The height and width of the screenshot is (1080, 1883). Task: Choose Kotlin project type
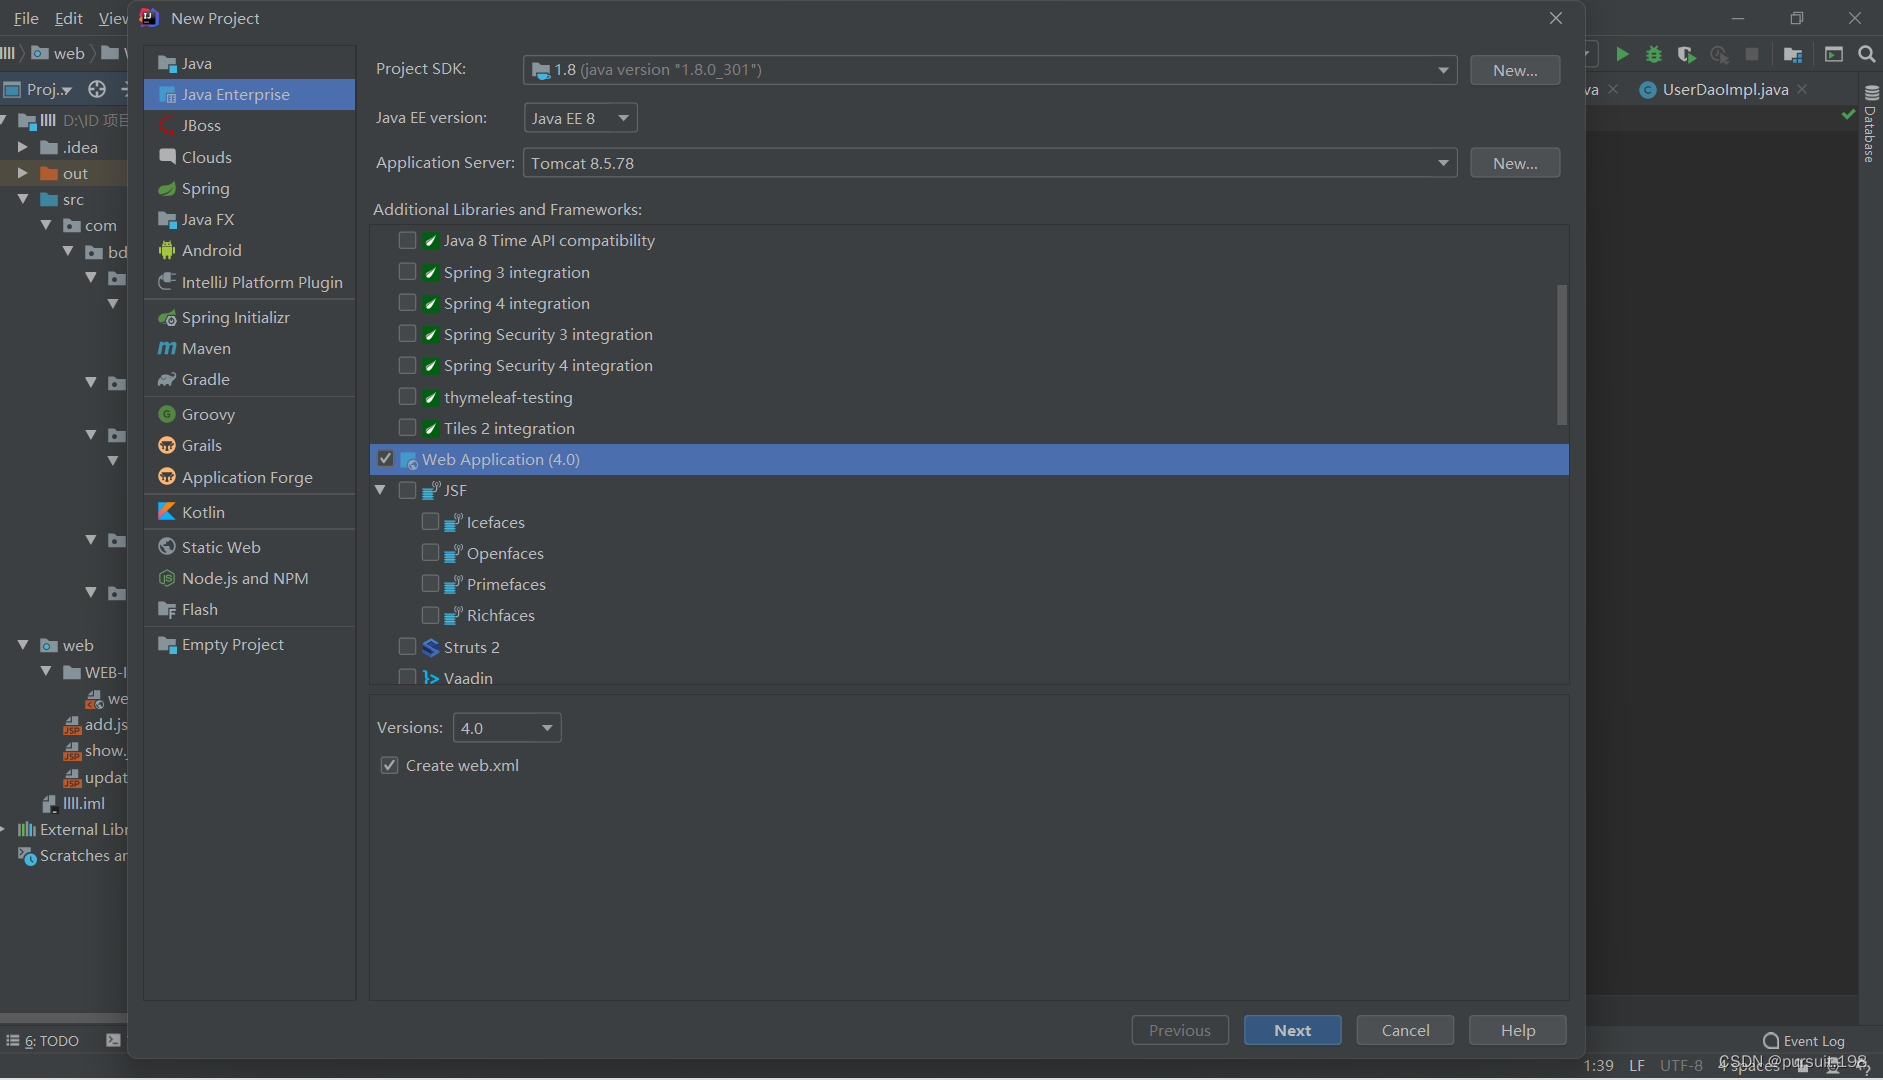(249, 512)
